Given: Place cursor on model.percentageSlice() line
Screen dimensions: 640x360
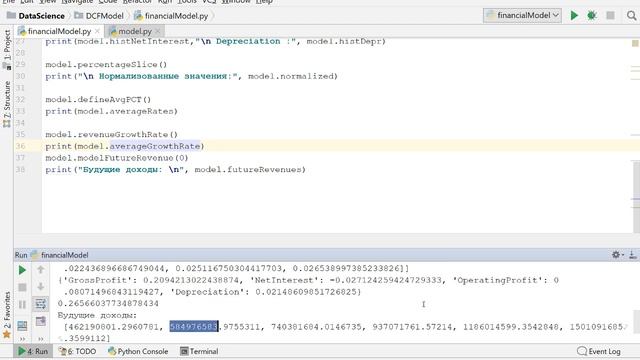Looking at the screenshot, I should [x=106, y=64].
